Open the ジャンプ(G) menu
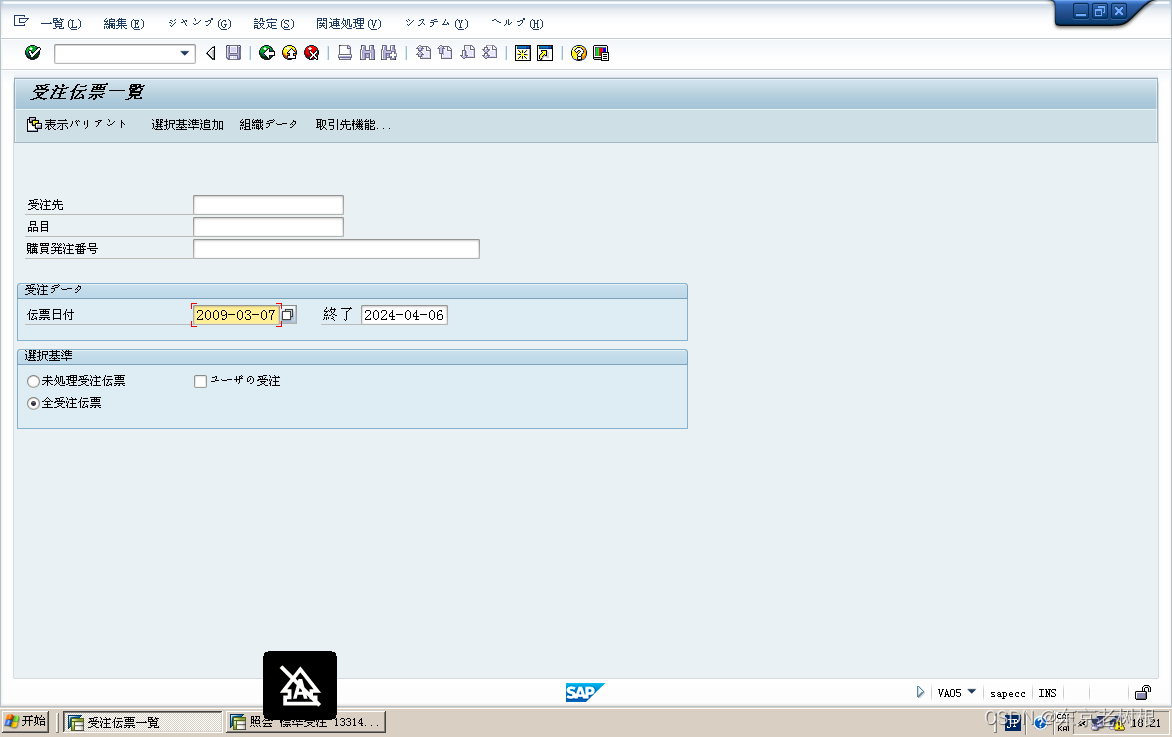The width and height of the screenshot is (1172, 737). tap(200, 24)
